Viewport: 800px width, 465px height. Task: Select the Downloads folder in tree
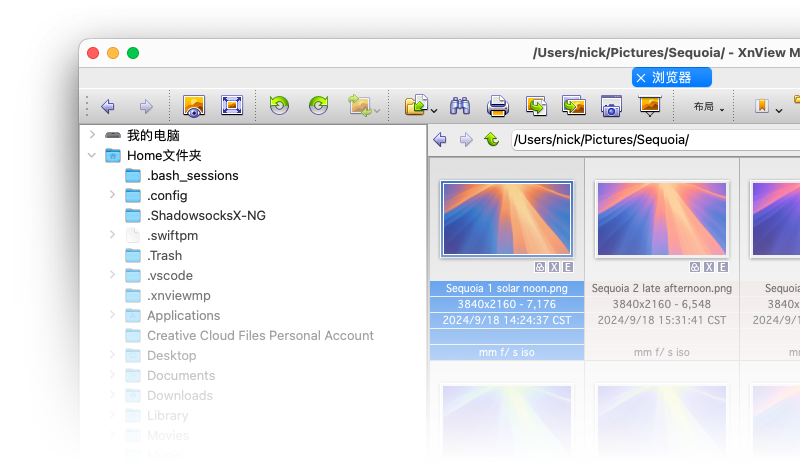tap(180, 395)
